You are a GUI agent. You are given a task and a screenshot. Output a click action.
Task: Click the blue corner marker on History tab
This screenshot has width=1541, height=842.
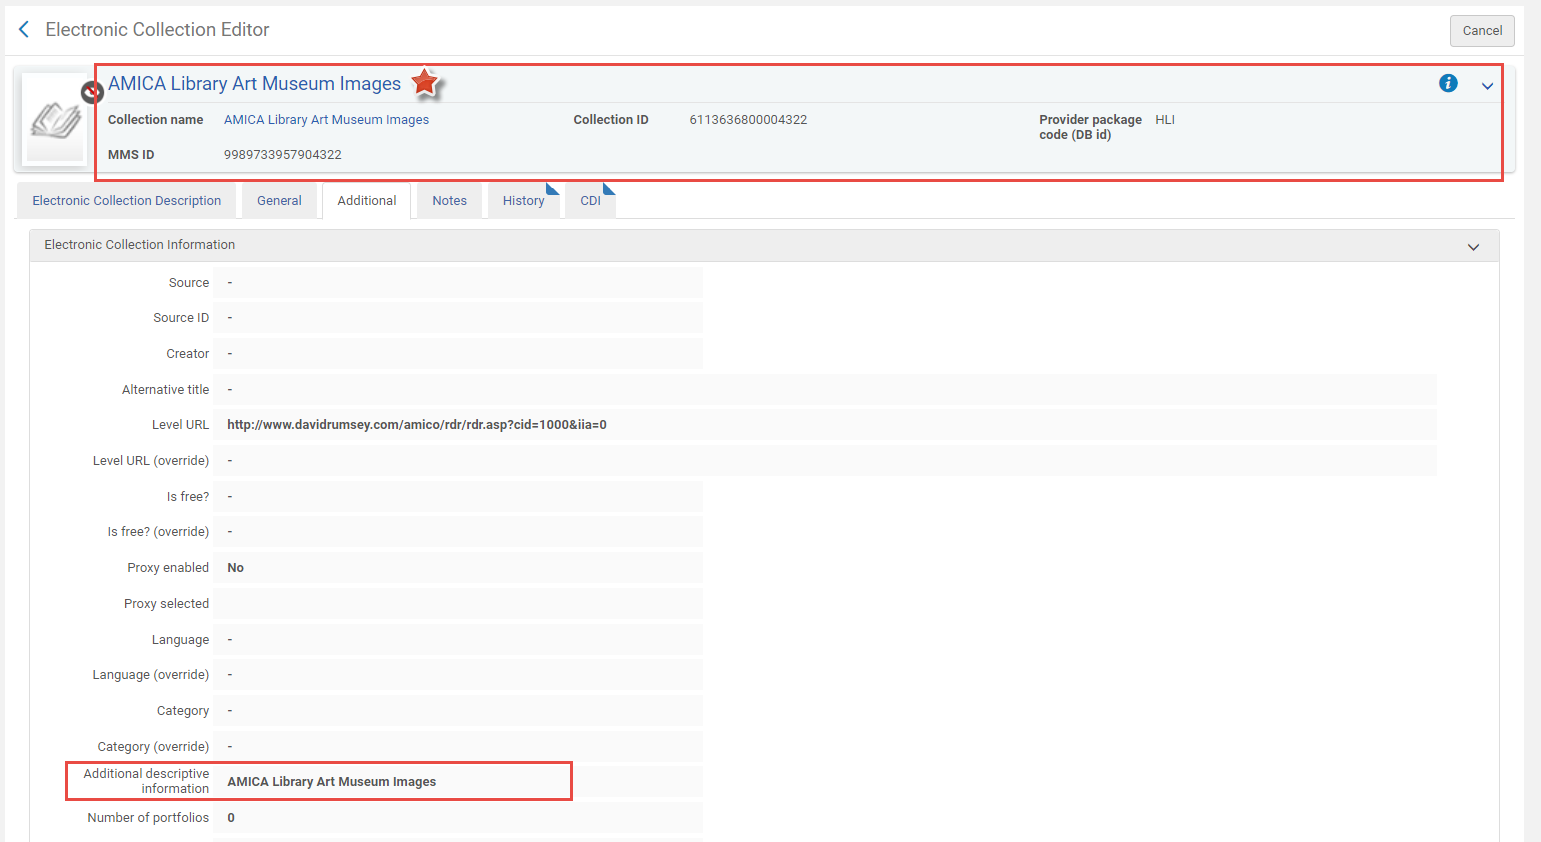553,189
